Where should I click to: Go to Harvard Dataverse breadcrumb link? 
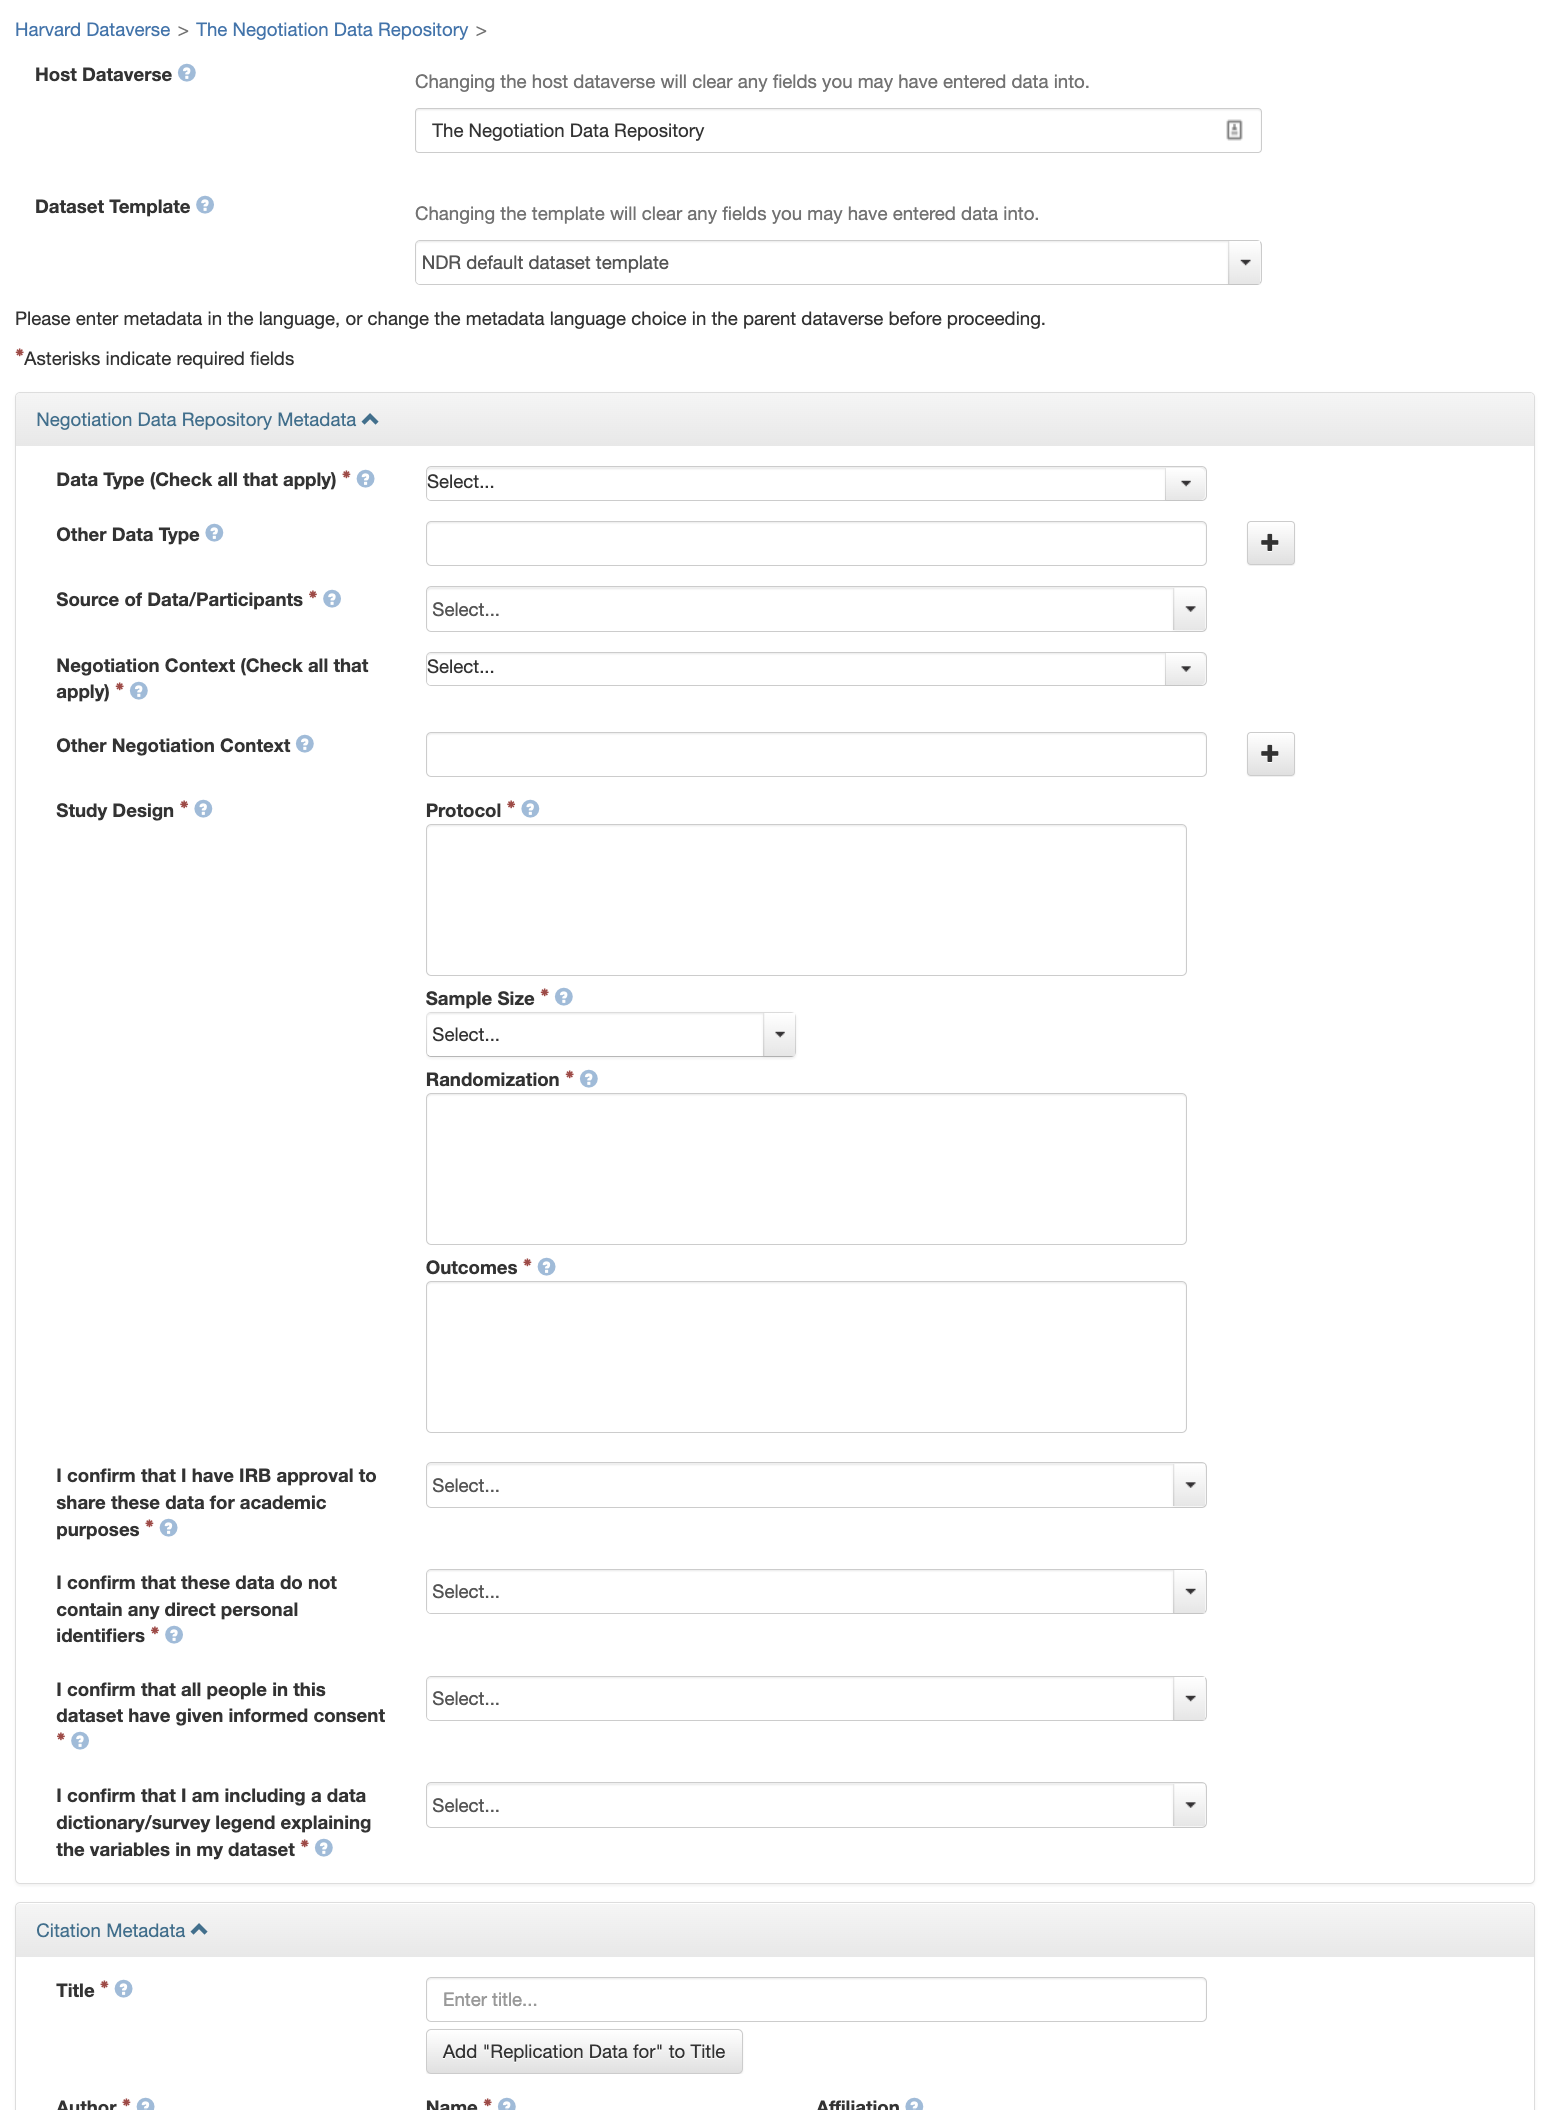click(92, 29)
